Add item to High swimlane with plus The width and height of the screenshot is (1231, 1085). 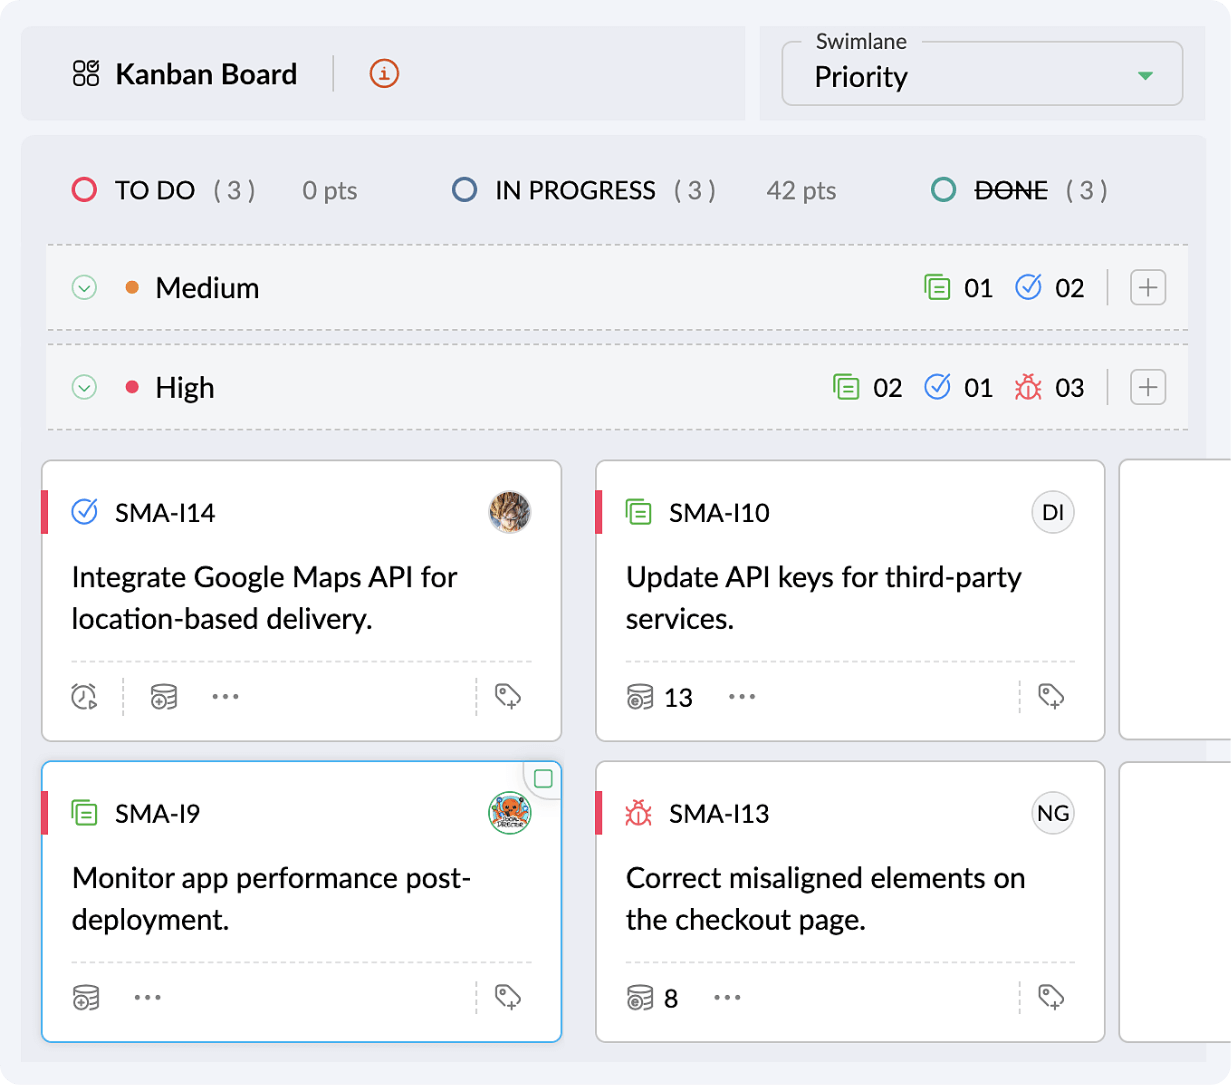[x=1148, y=387]
